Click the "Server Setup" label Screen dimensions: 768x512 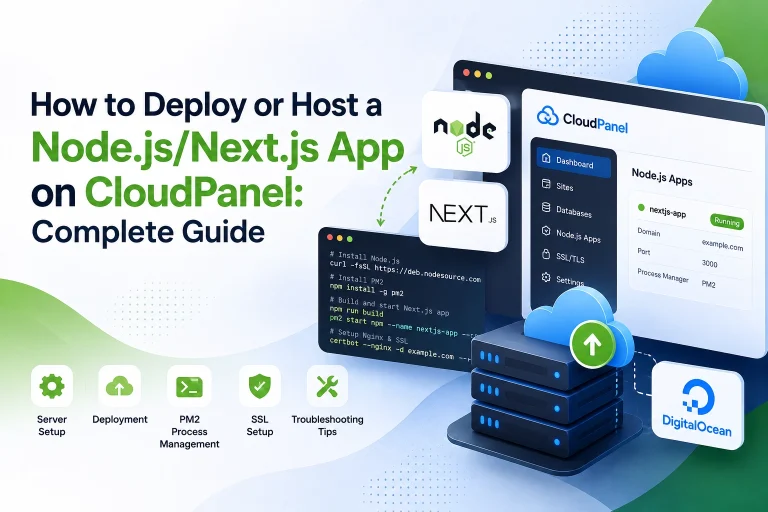52,425
